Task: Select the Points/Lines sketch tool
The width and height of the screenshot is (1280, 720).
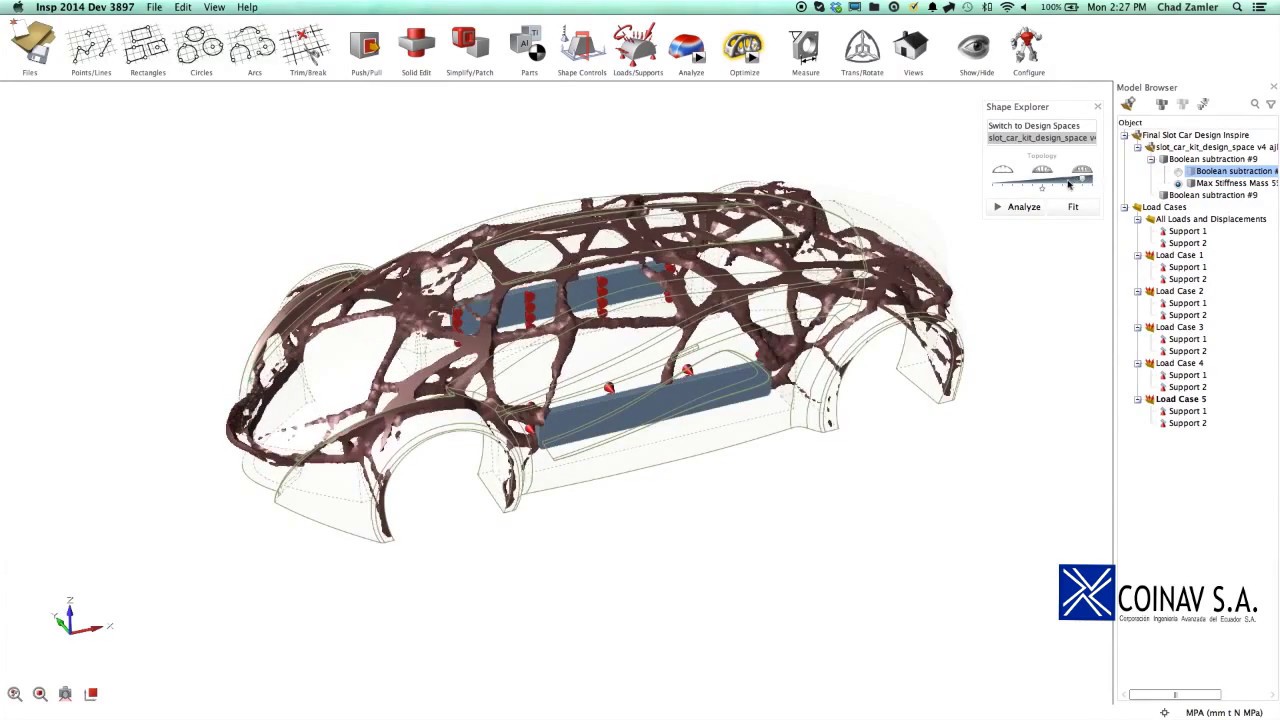Action: point(91,51)
